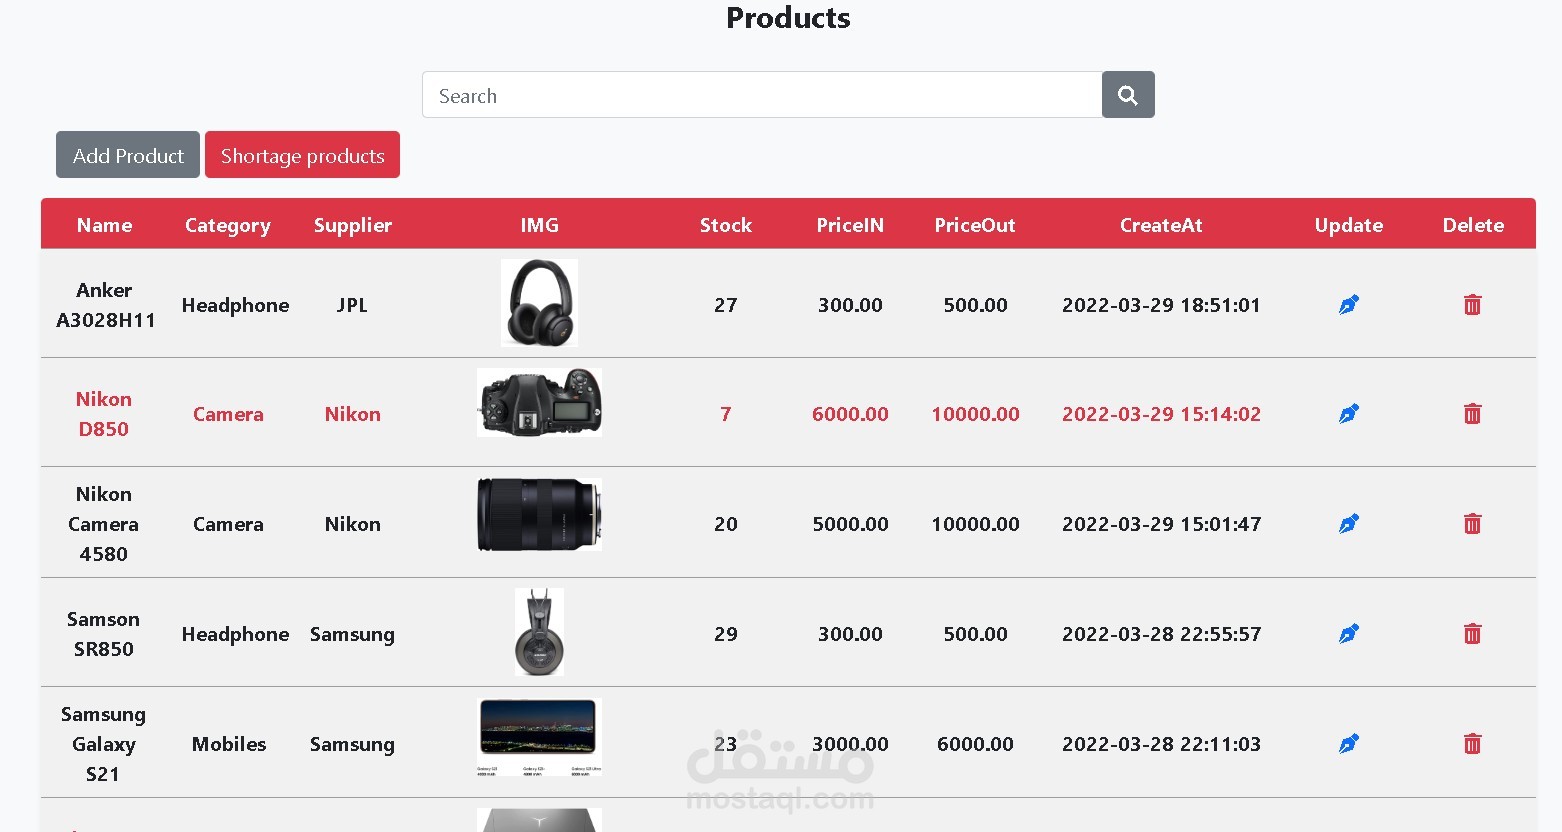
Task: Click the Stock column header
Action: coord(725,225)
